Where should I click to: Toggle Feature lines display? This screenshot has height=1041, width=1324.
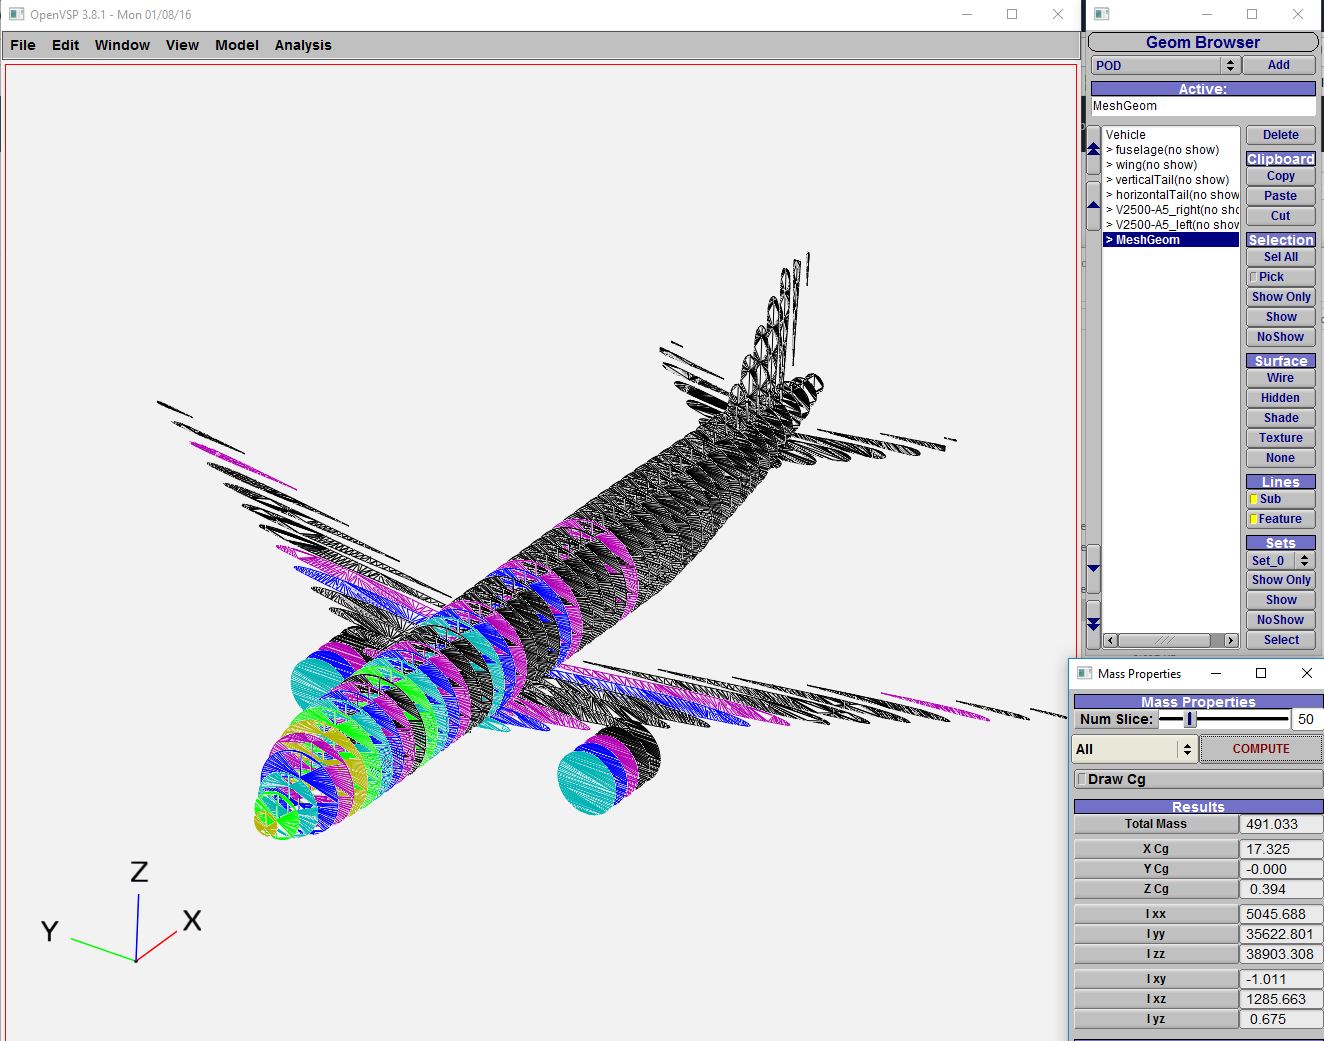click(1280, 519)
